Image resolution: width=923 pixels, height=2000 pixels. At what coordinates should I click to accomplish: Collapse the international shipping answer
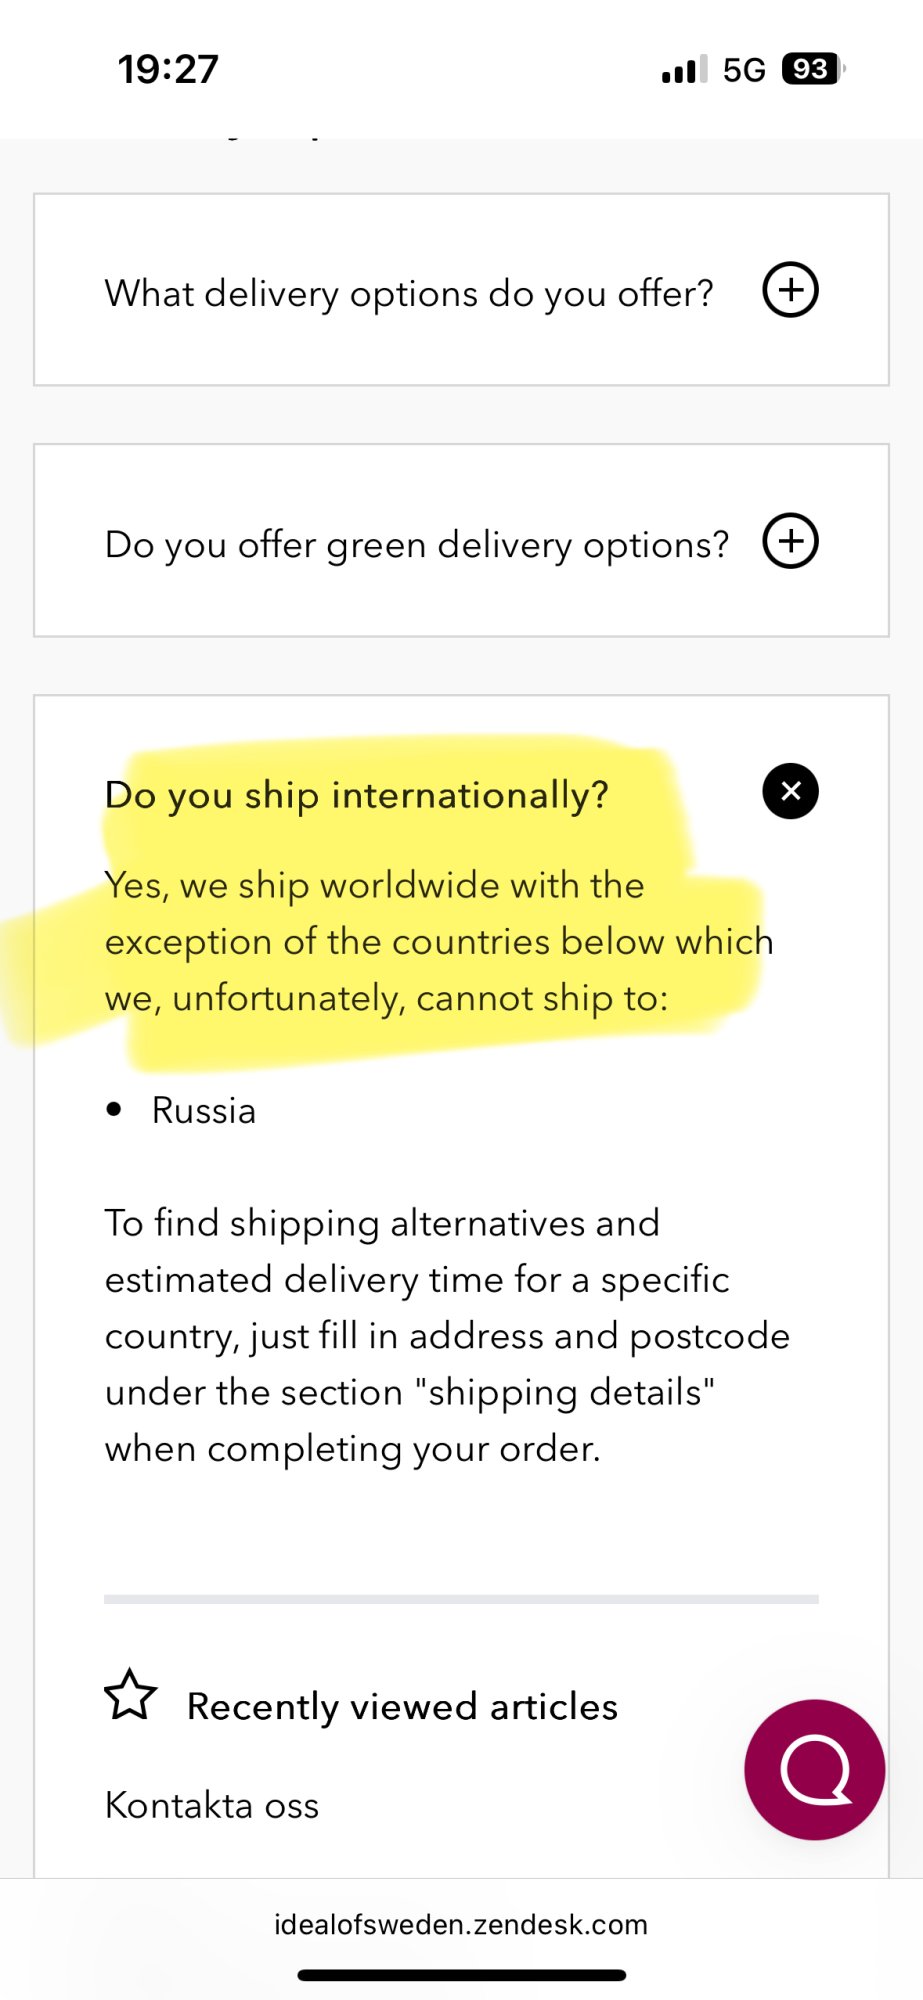point(790,791)
